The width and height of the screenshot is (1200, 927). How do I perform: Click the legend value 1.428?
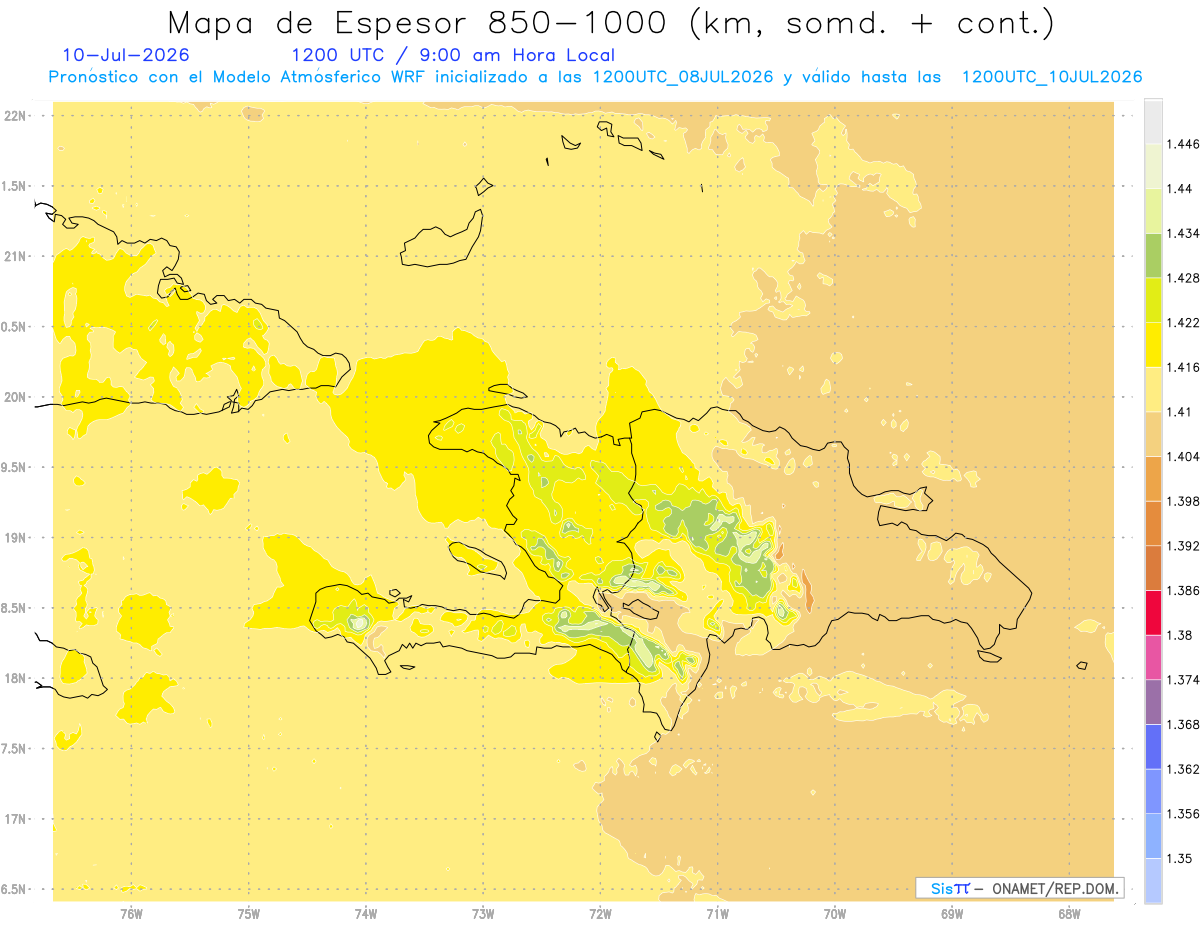1183,278
